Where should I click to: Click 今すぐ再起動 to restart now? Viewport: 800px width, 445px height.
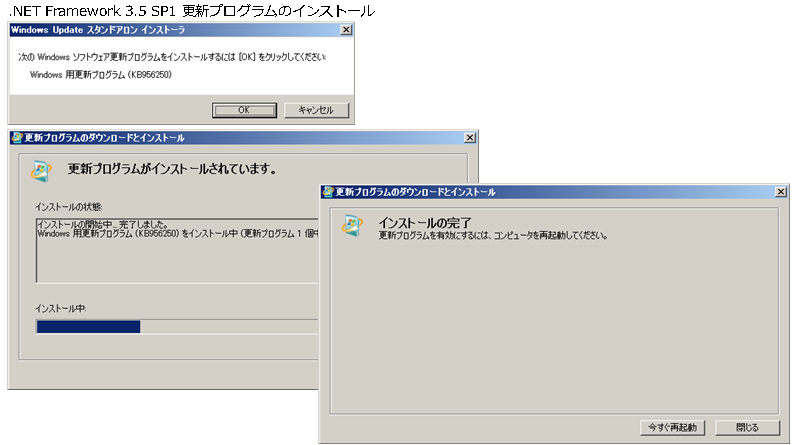[672, 427]
